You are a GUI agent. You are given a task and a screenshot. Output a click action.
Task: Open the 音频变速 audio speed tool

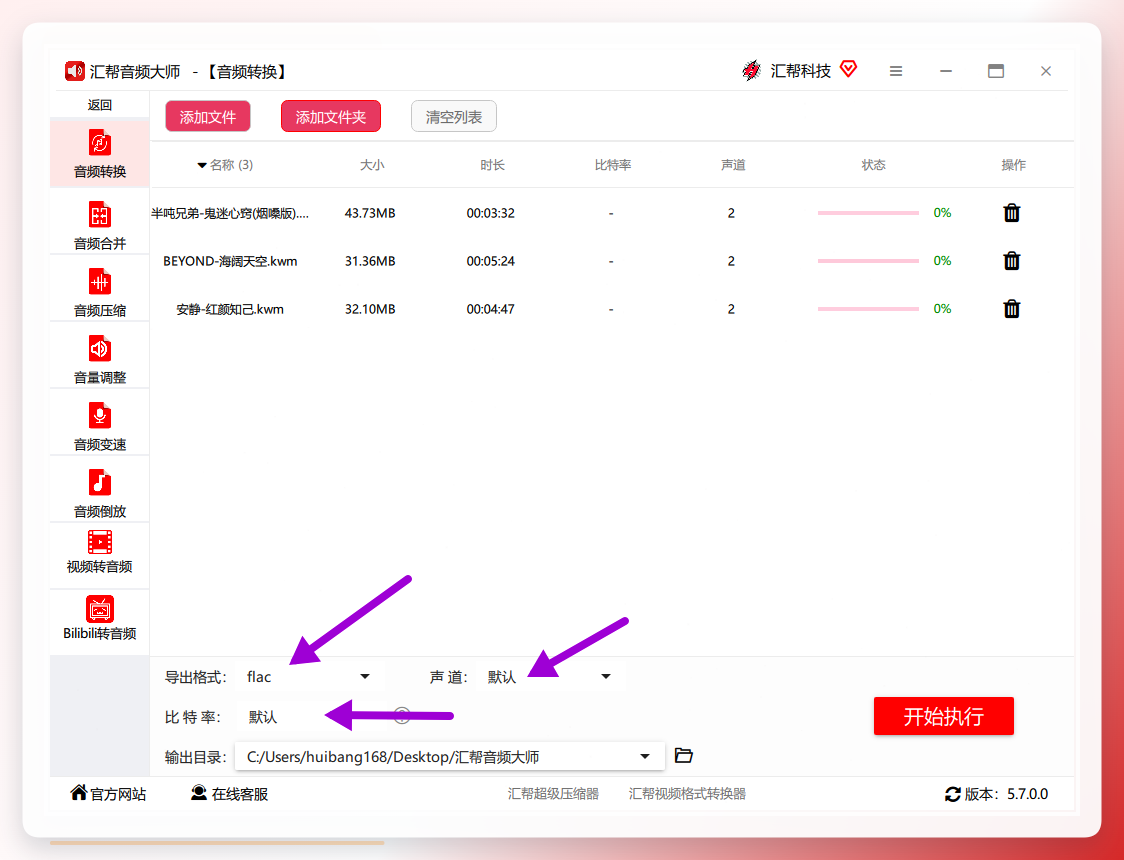[100, 426]
